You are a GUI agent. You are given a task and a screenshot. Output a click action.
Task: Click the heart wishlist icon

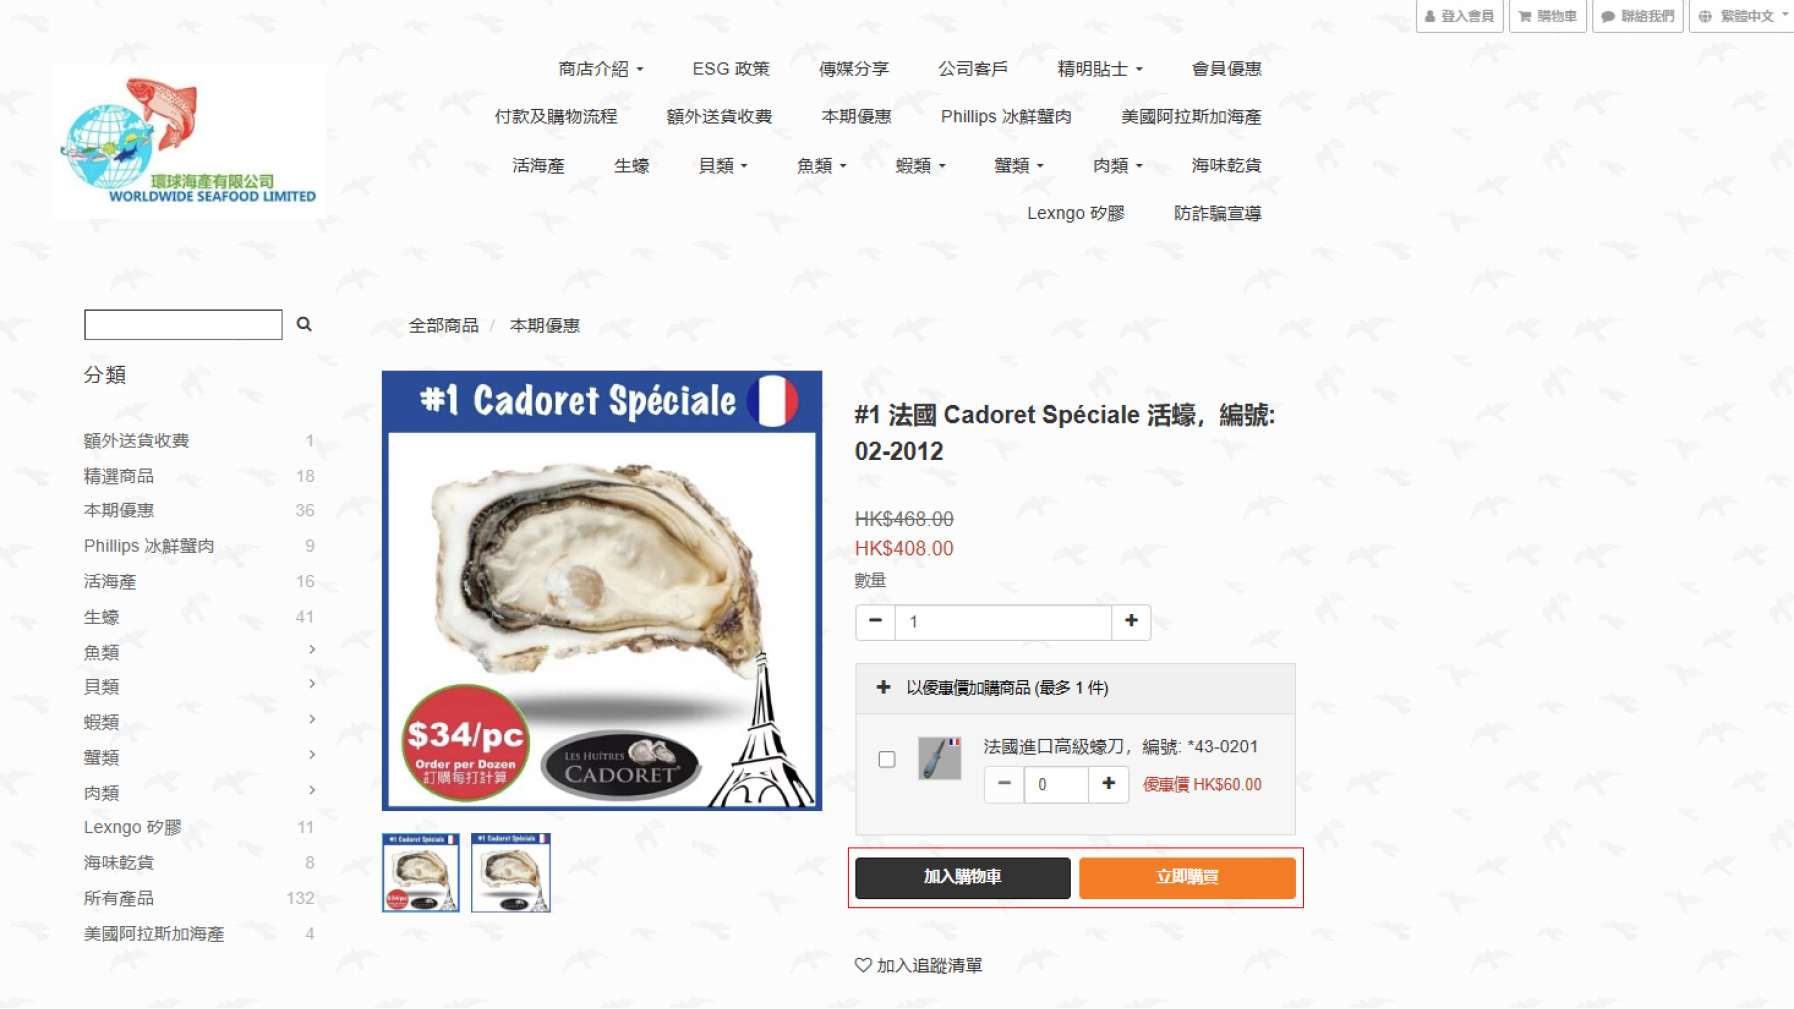(863, 965)
